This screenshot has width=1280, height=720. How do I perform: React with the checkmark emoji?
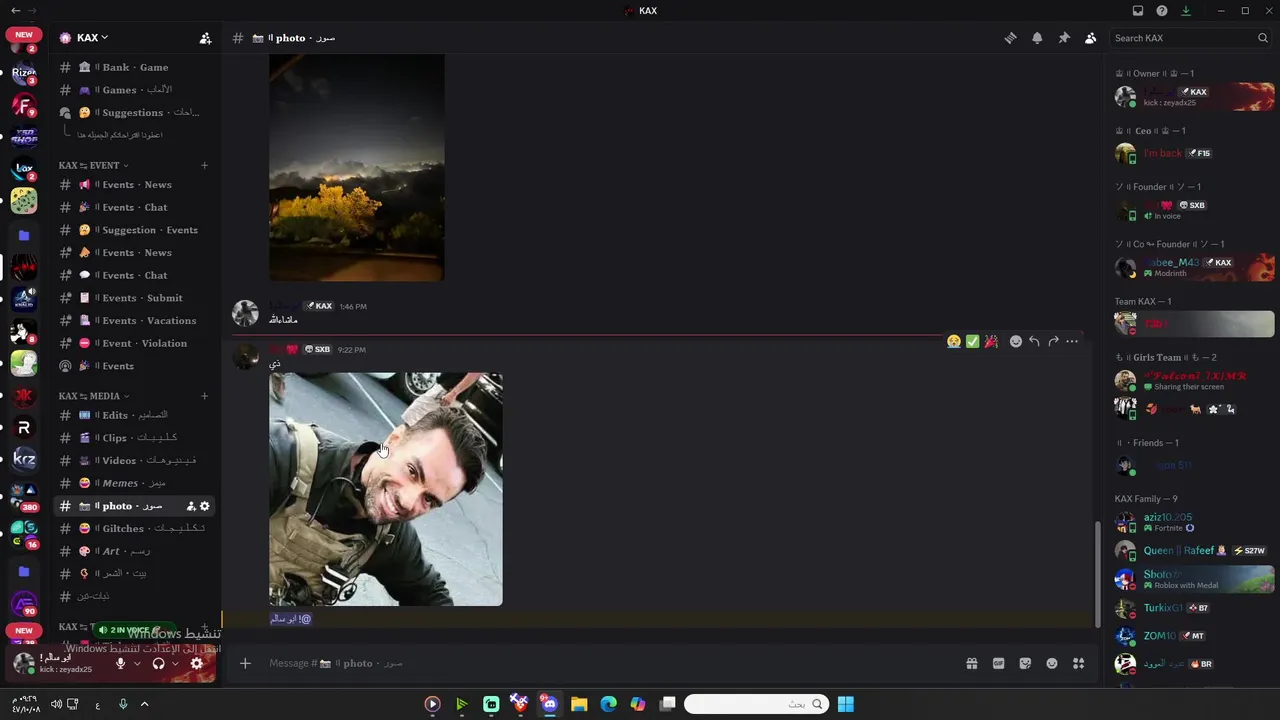tap(972, 341)
